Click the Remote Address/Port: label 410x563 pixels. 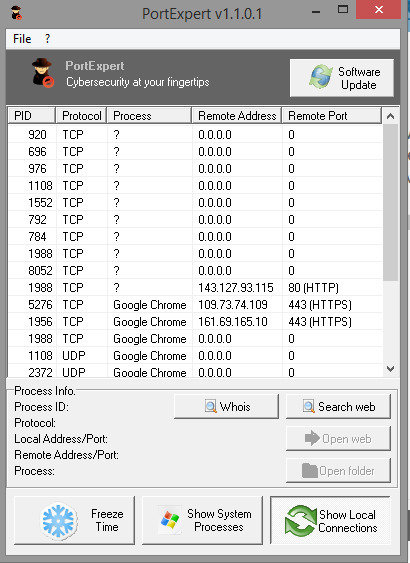pos(66,455)
